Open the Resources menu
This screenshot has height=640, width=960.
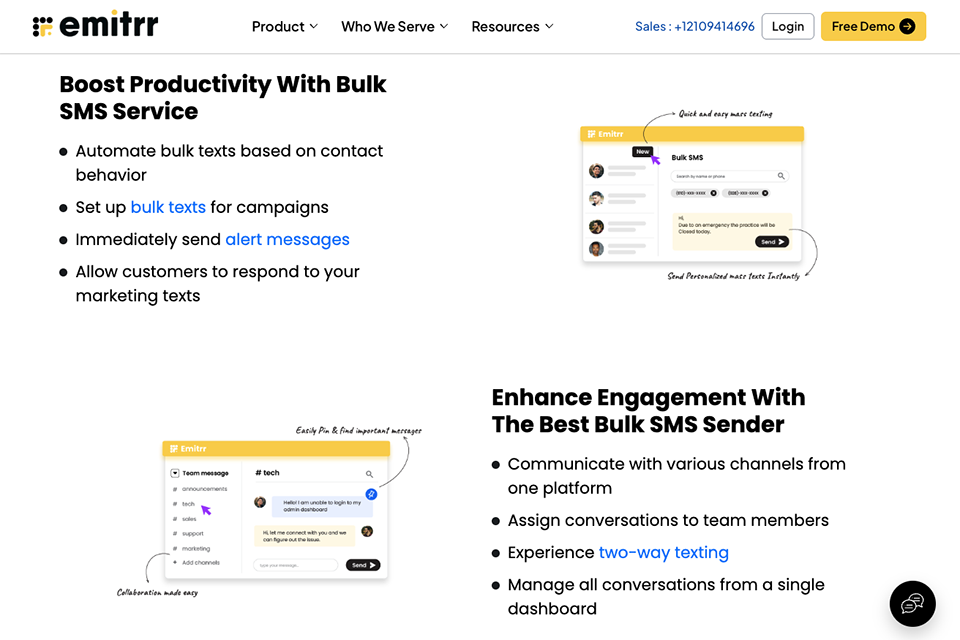[x=512, y=26]
